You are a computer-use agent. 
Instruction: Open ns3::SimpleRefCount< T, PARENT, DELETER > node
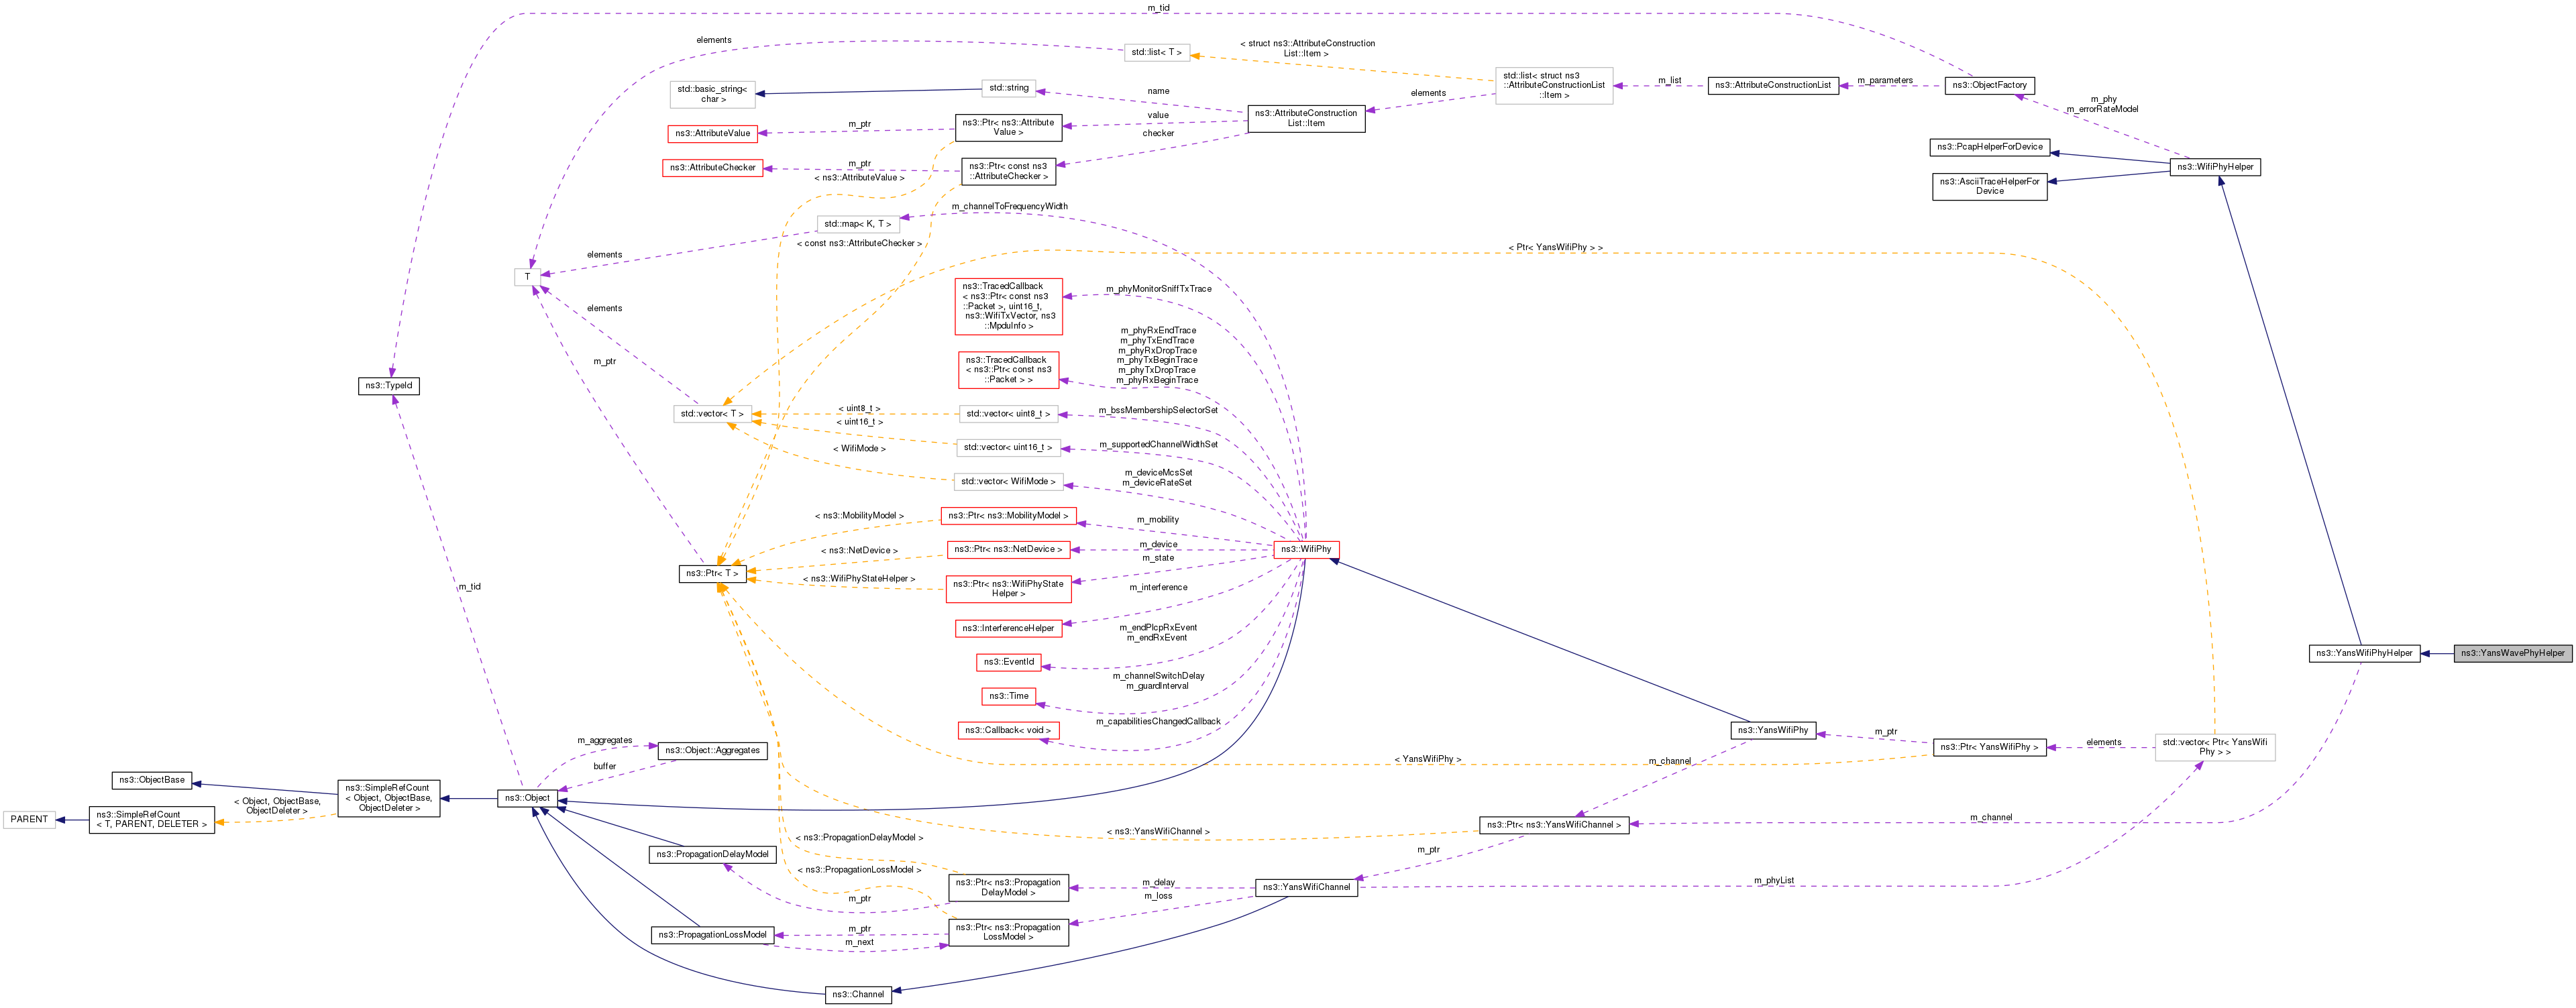152,820
